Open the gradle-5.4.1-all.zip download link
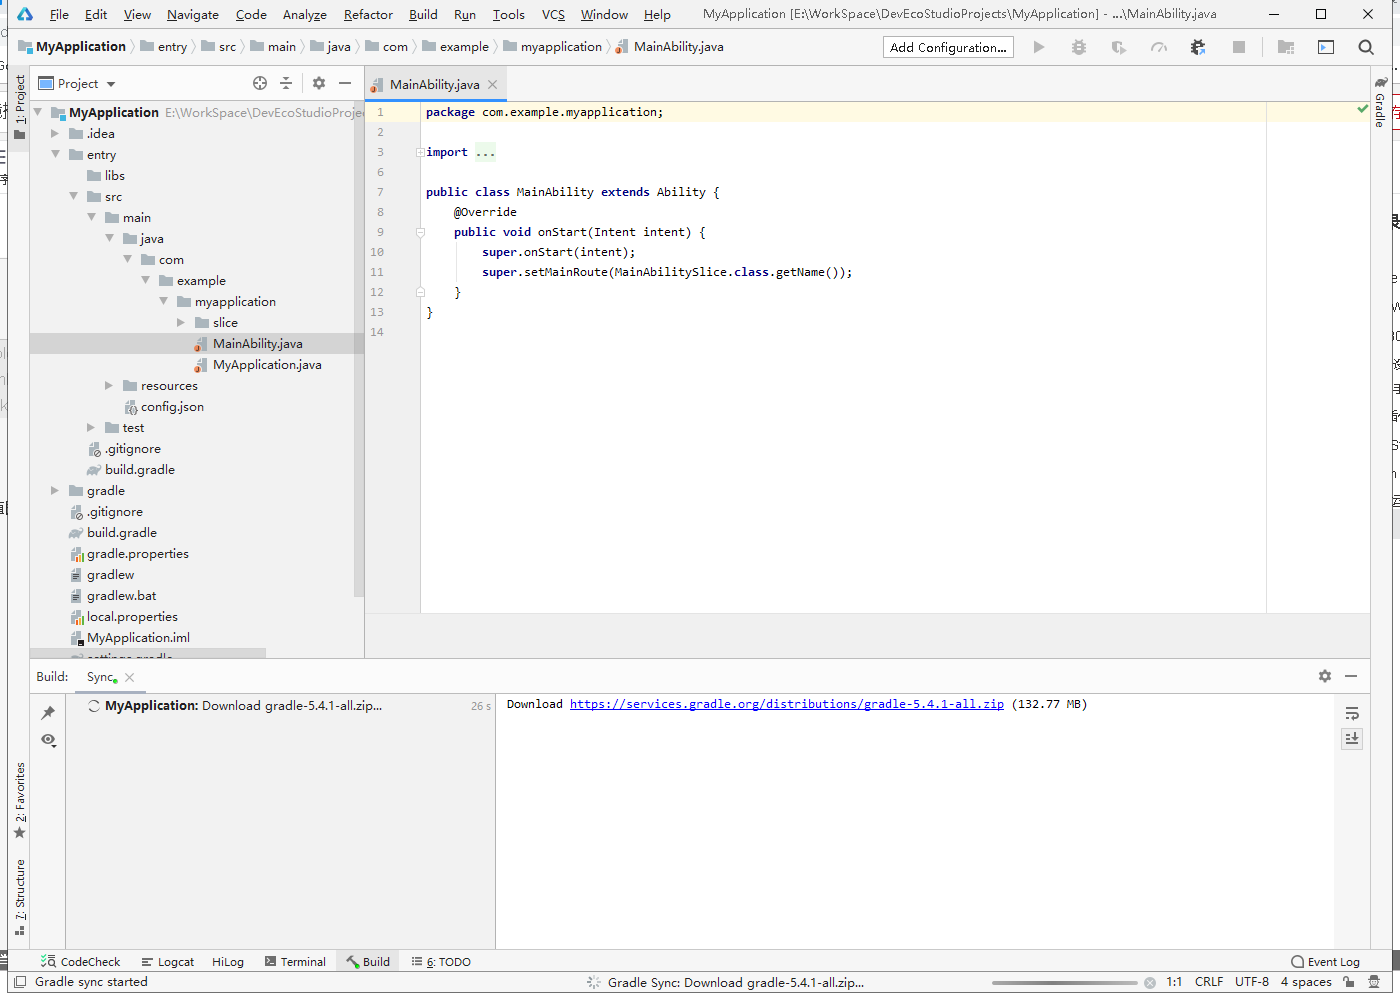The image size is (1400, 1000). 787,704
